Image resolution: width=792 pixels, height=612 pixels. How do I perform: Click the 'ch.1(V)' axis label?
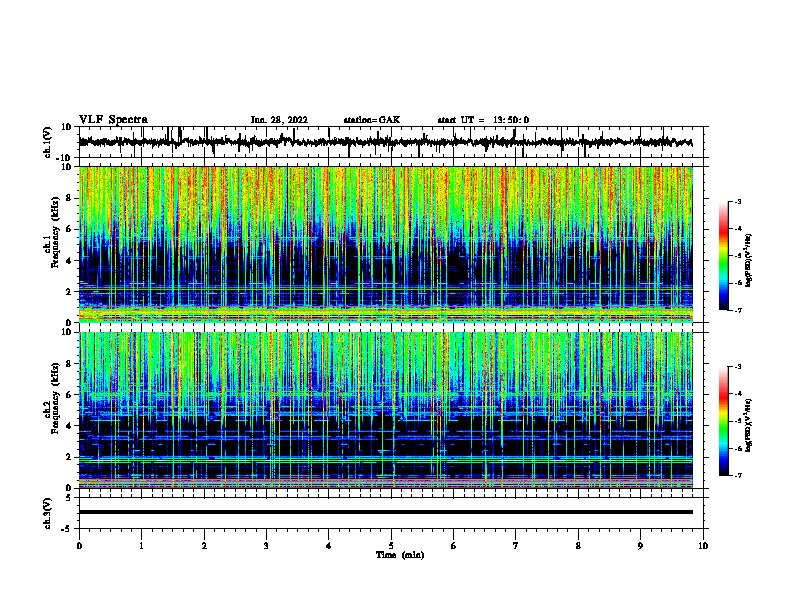(x=48, y=142)
